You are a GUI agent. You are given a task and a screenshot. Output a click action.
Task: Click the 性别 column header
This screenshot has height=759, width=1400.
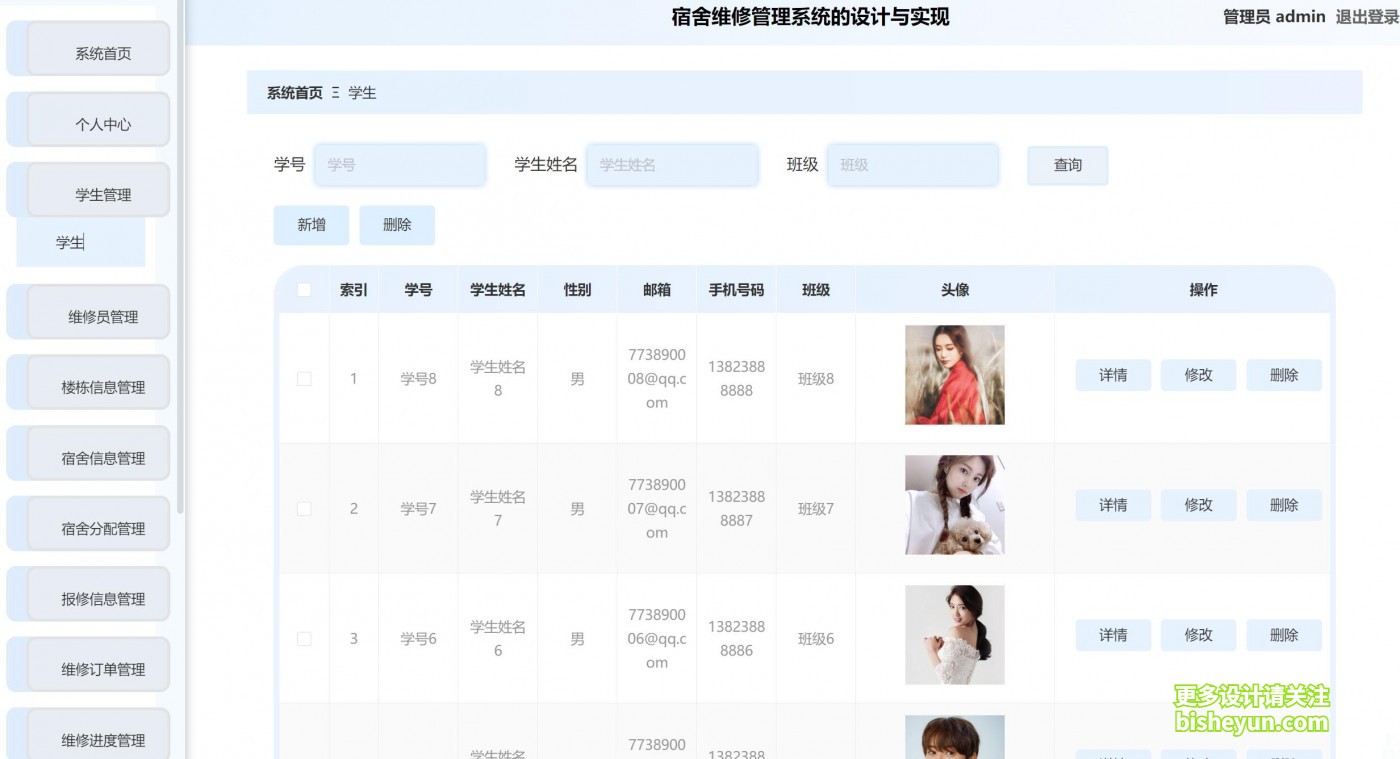tap(577, 290)
